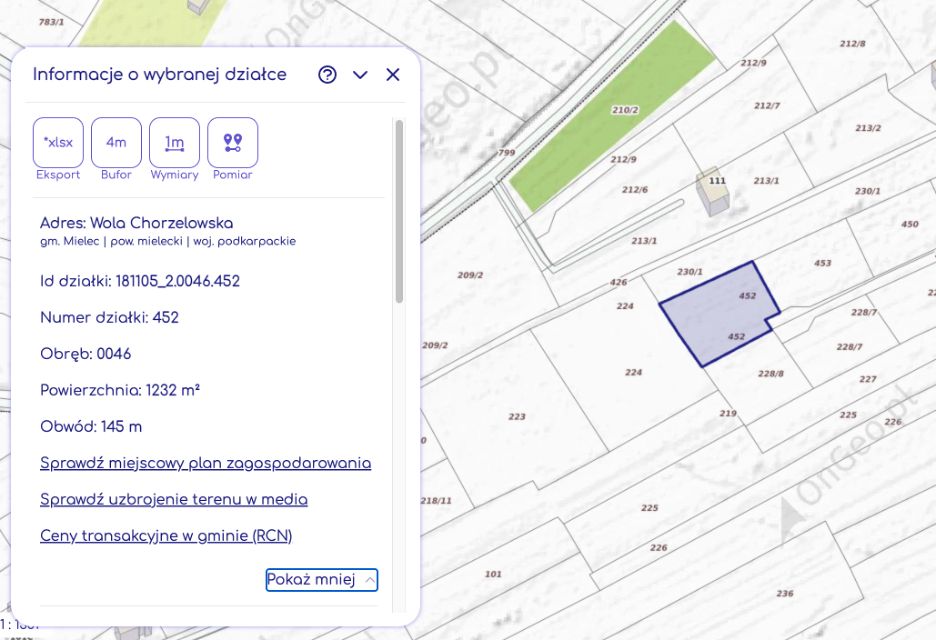The image size is (936, 640).
Task: Click map parcel label 426
Action: pyautogui.click(x=618, y=282)
